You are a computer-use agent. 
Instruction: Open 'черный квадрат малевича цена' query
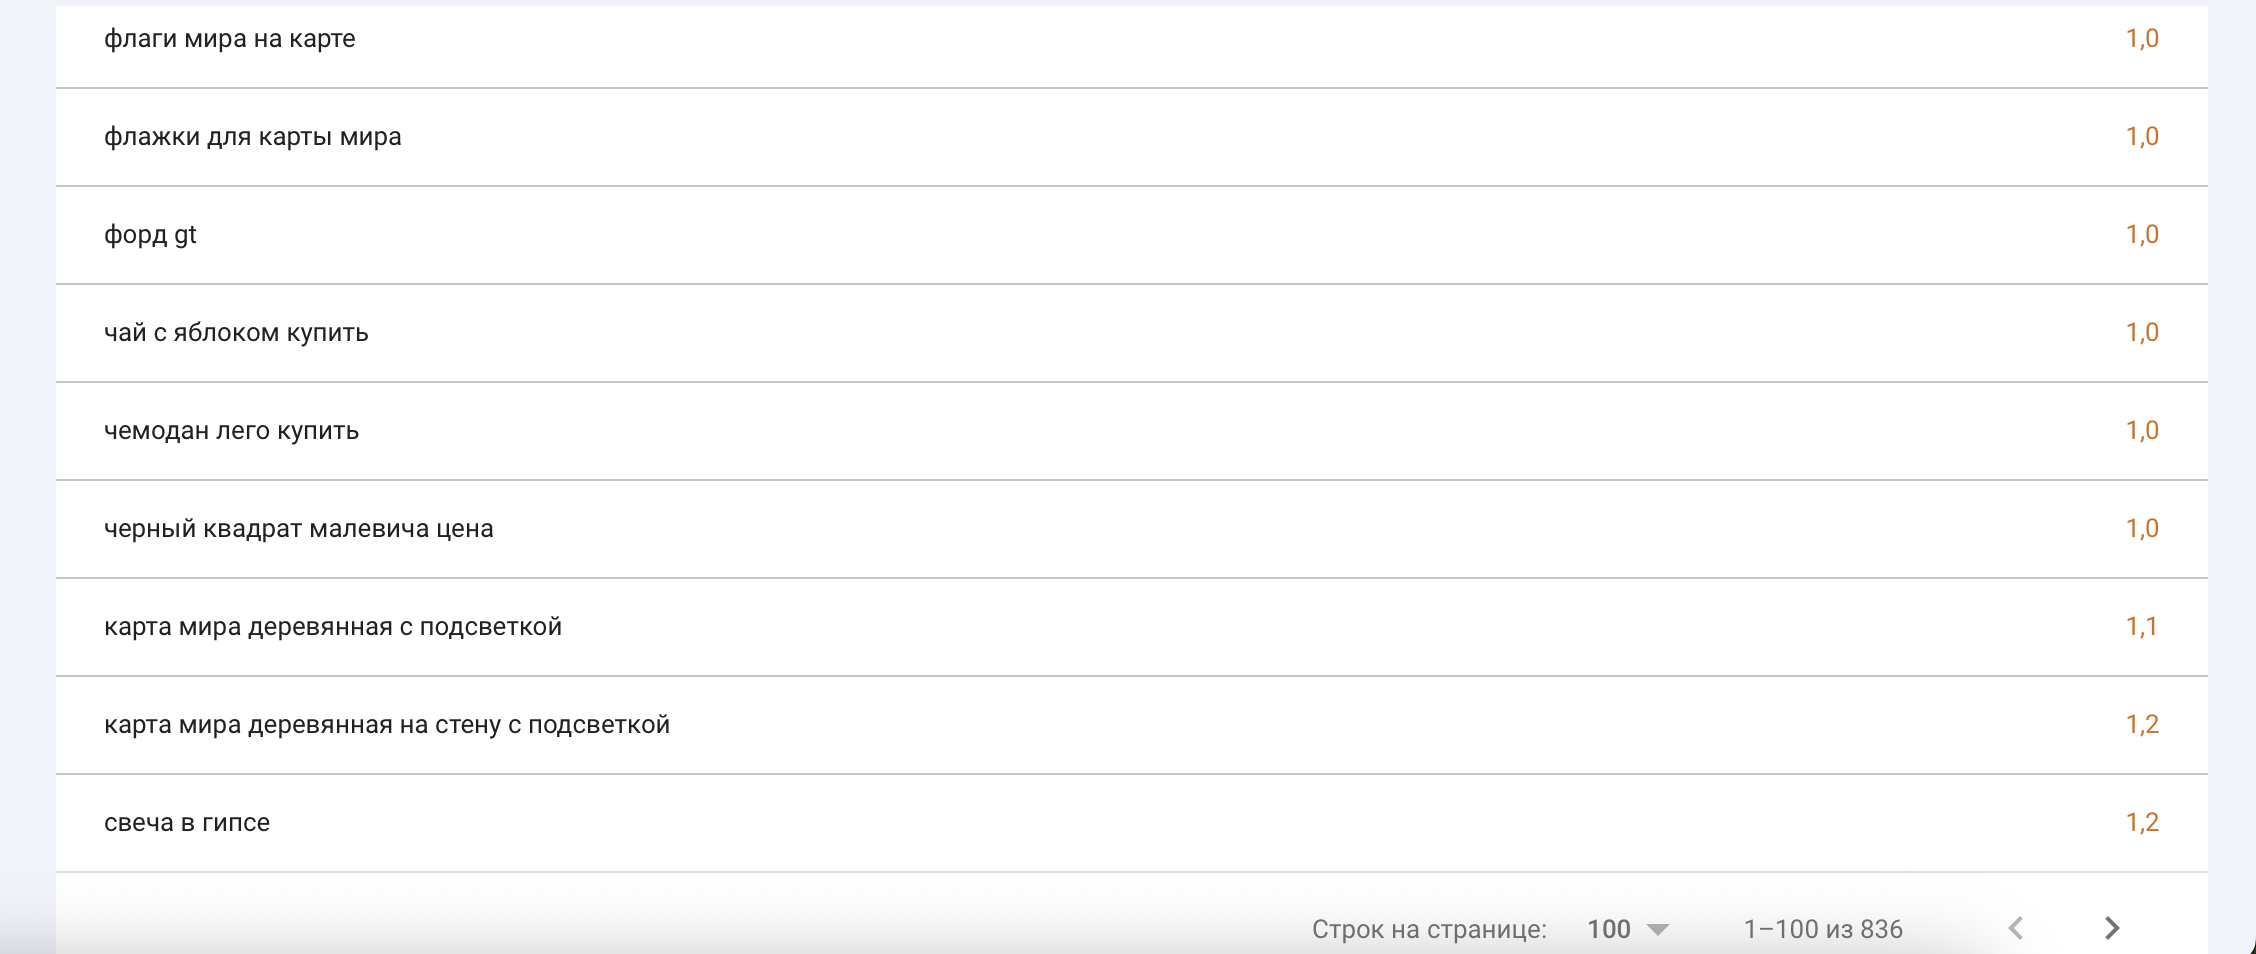299,529
